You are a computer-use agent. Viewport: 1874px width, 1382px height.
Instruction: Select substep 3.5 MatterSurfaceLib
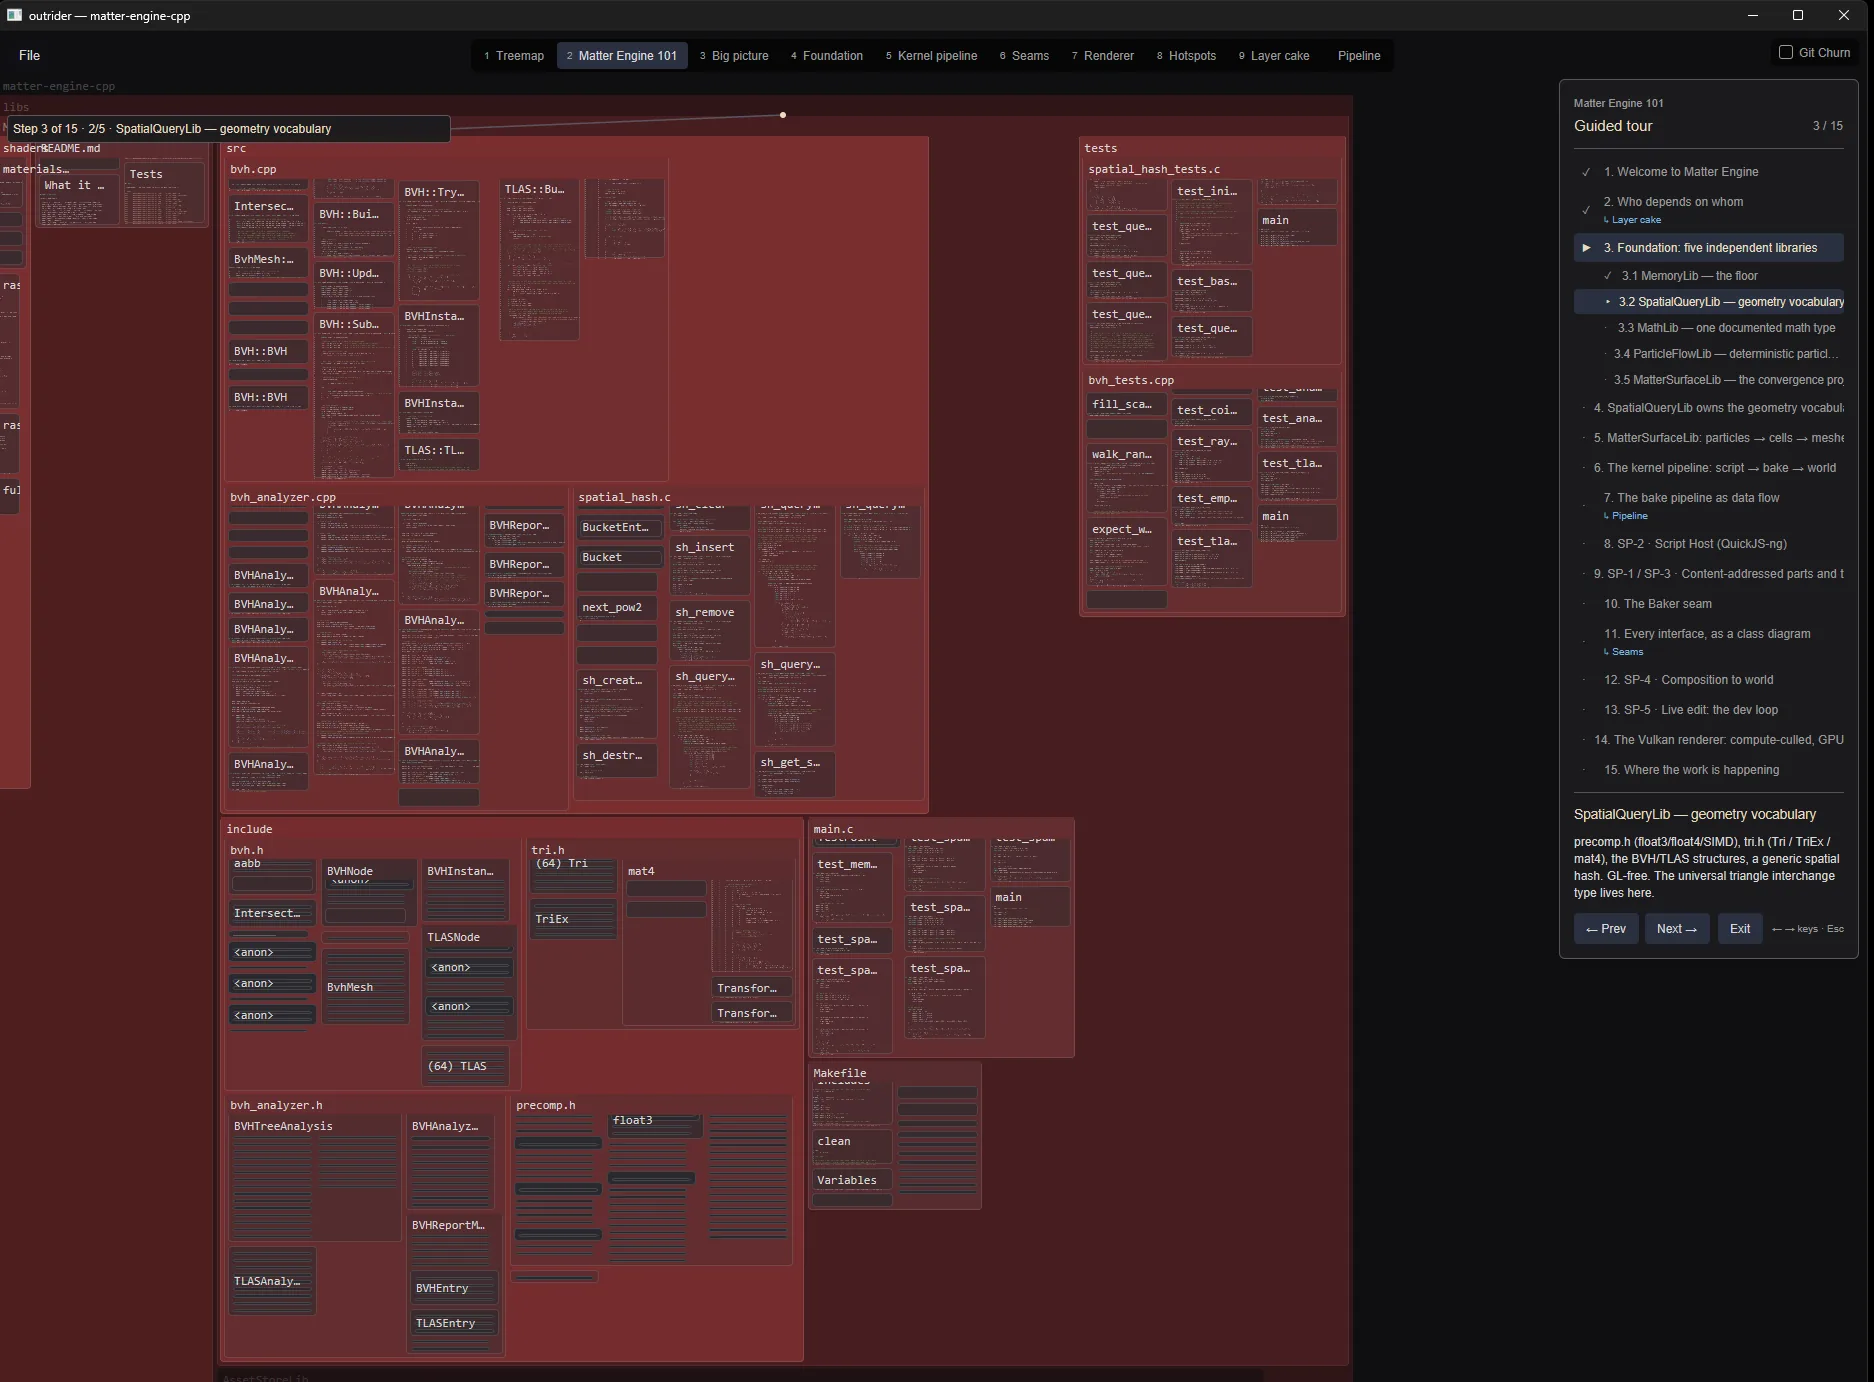coord(1708,380)
